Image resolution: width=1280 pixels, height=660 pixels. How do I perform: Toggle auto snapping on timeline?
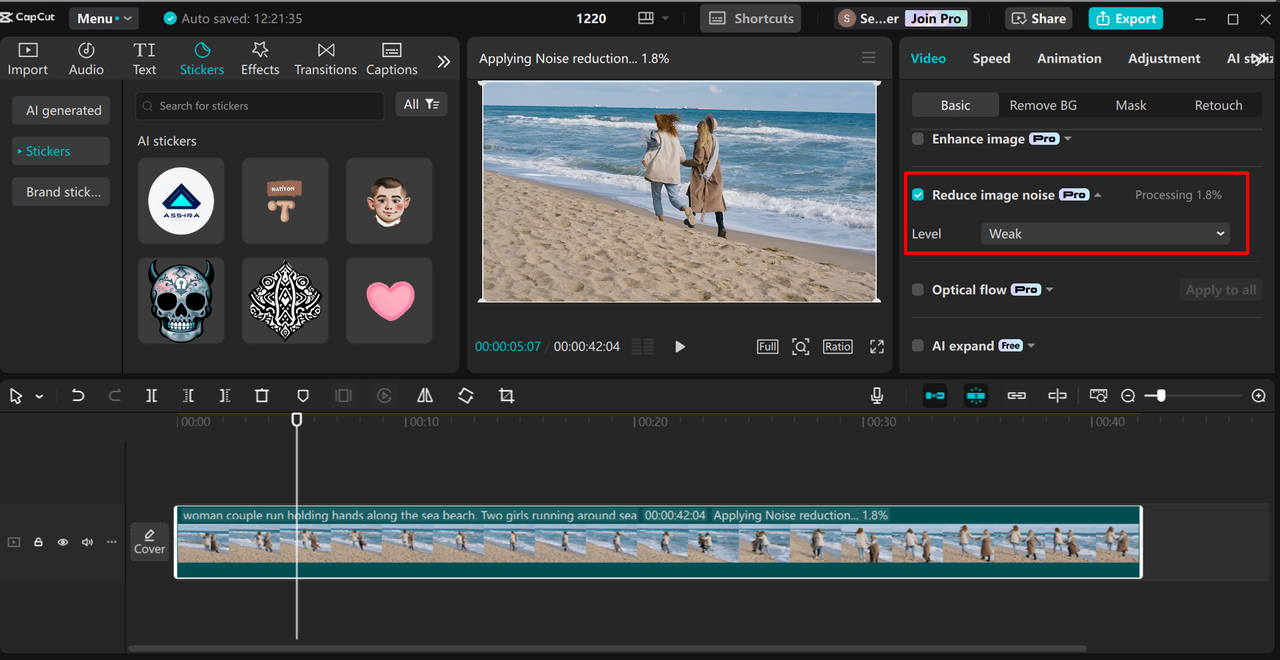click(976, 396)
